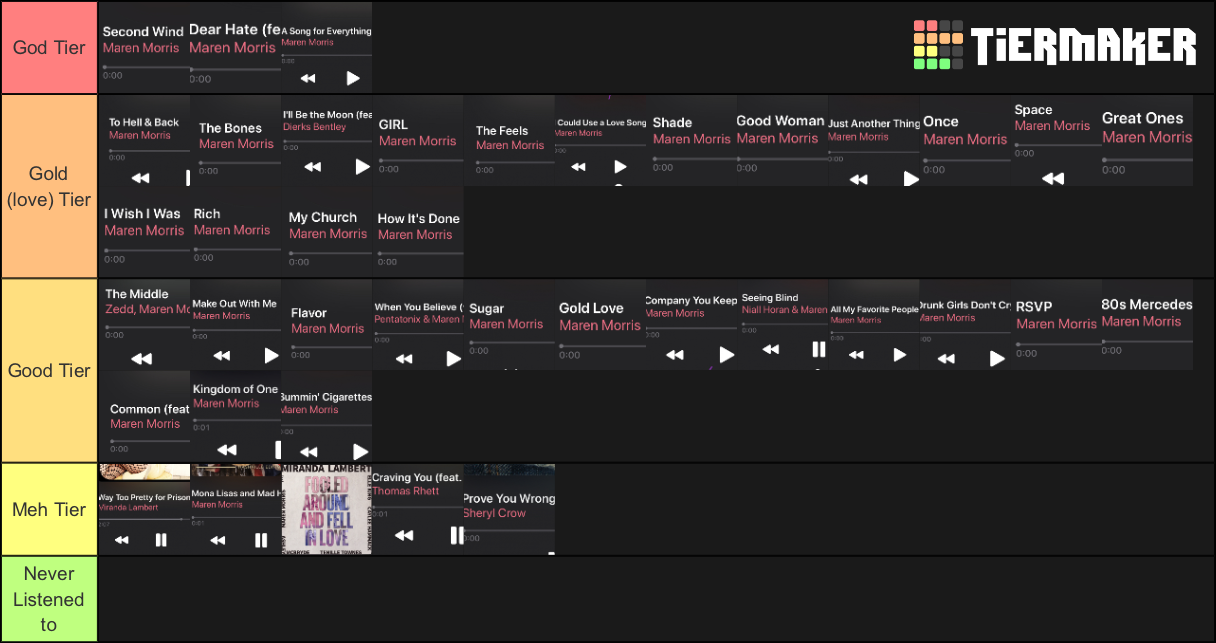Select the Good Tier label

(x=49, y=370)
